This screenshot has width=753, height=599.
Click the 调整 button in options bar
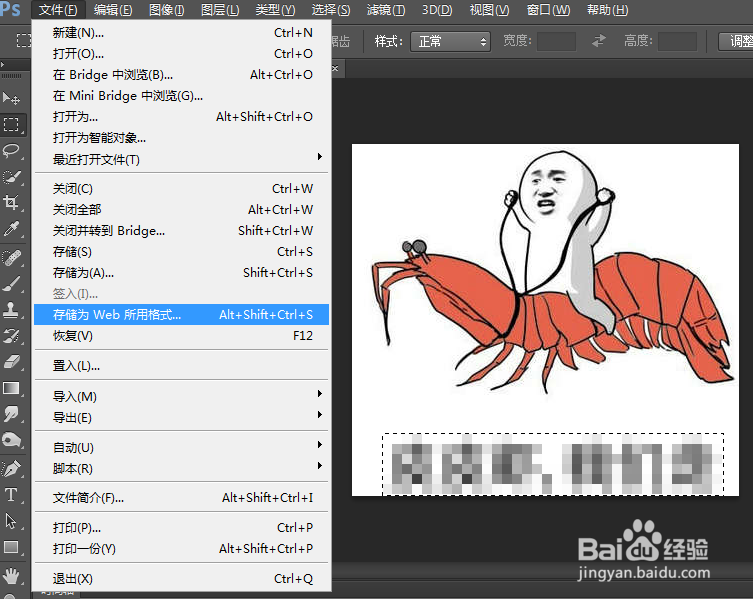point(736,41)
